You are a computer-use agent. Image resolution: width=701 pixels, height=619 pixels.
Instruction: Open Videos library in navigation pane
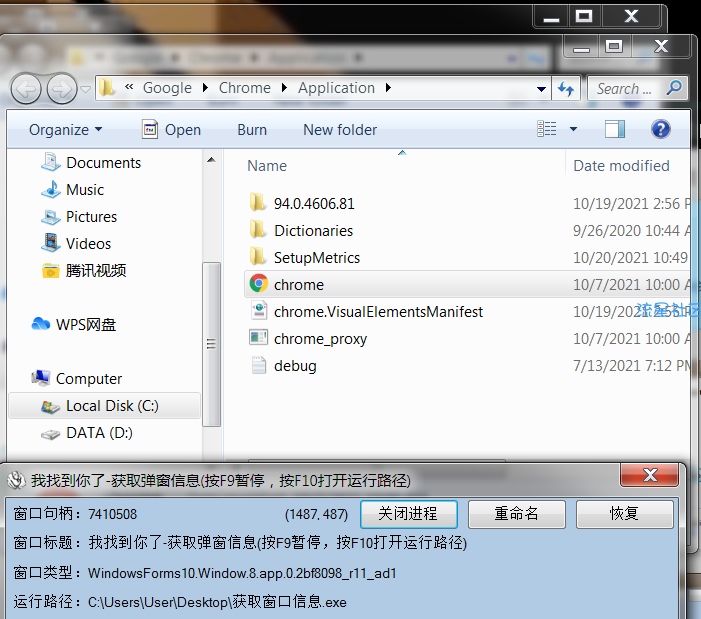[76, 244]
